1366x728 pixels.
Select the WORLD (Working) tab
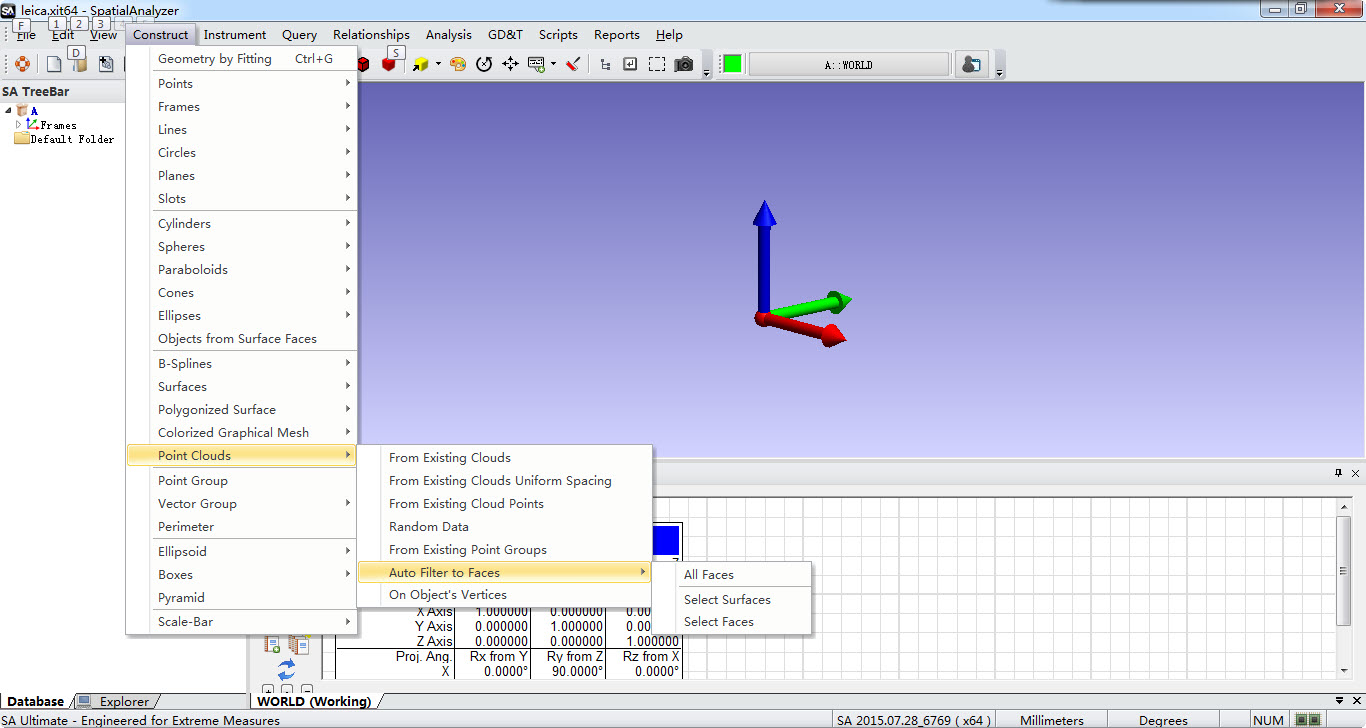(x=314, y=702)
